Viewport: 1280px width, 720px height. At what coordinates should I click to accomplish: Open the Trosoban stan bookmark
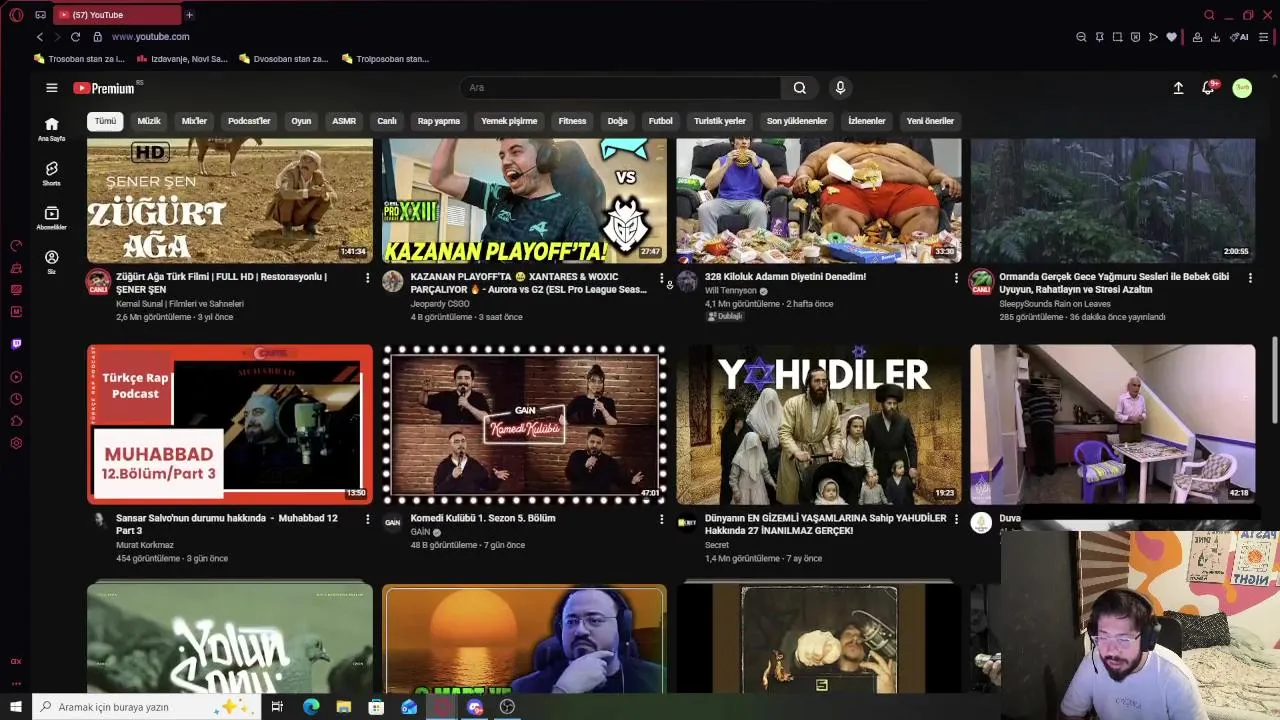pyautogui.click(x=79, y=59)
